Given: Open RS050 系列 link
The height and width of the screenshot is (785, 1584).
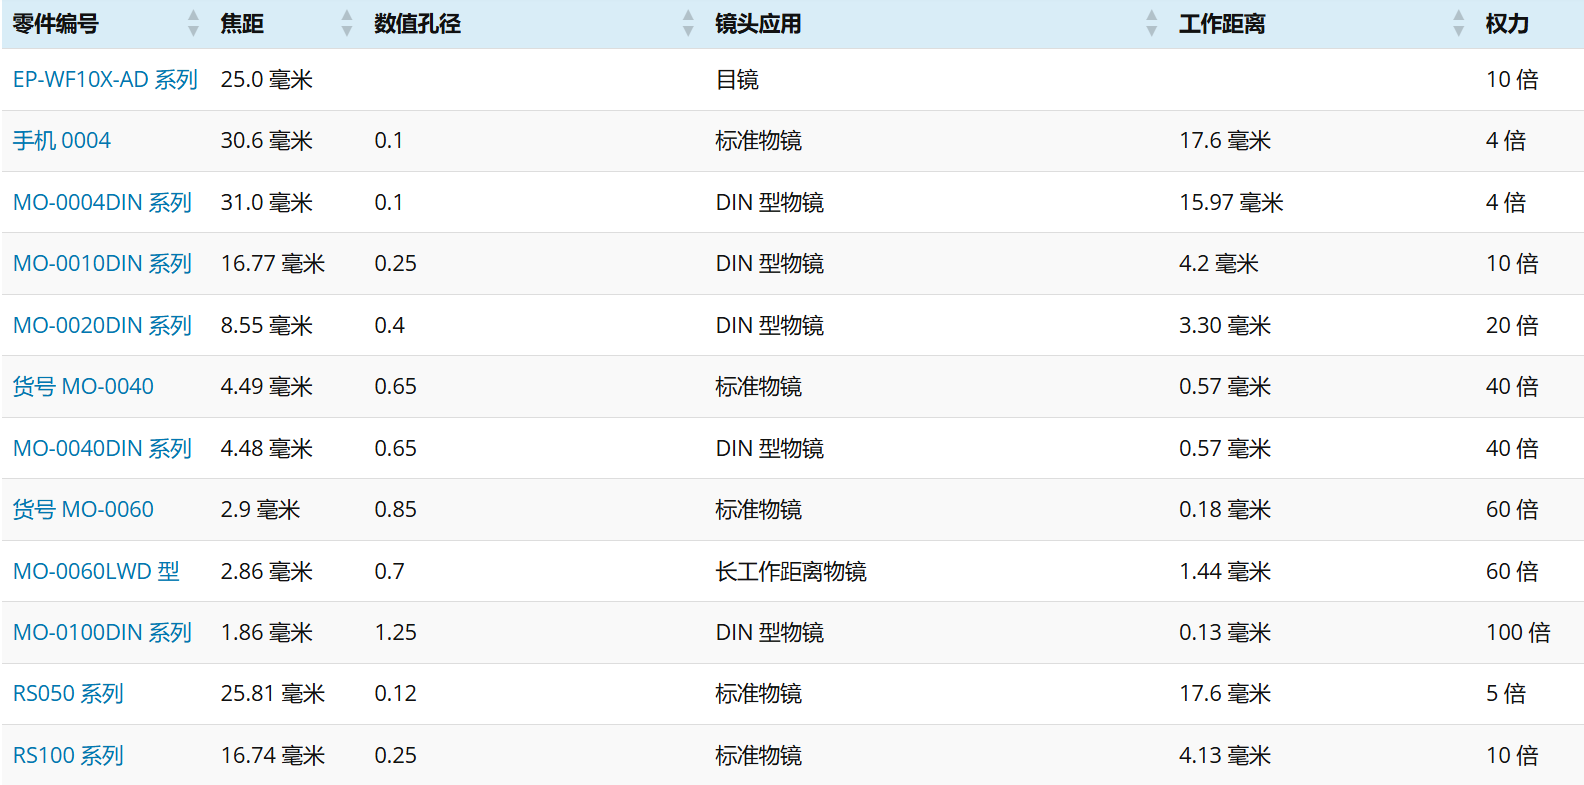Looking at the screenshot, I should [x=68, y=693].
